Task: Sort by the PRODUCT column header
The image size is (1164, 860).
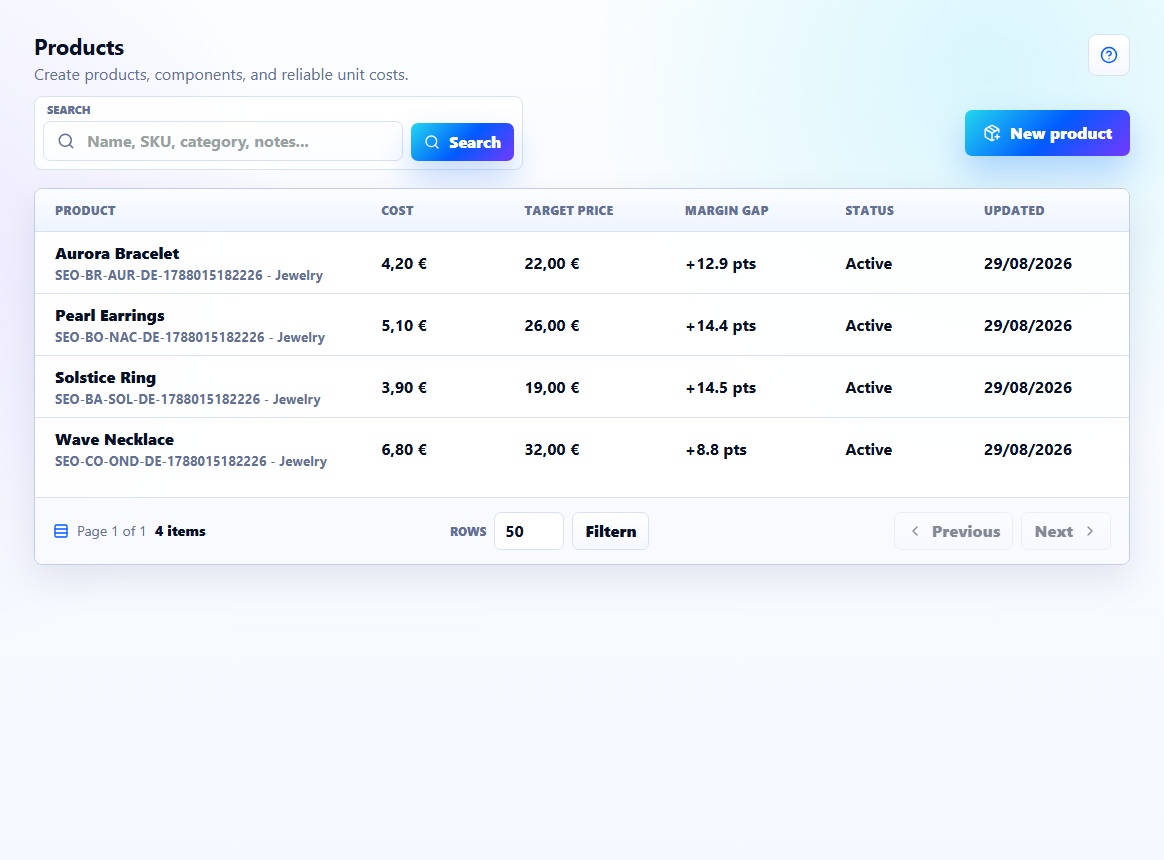Action: point(85,210)
